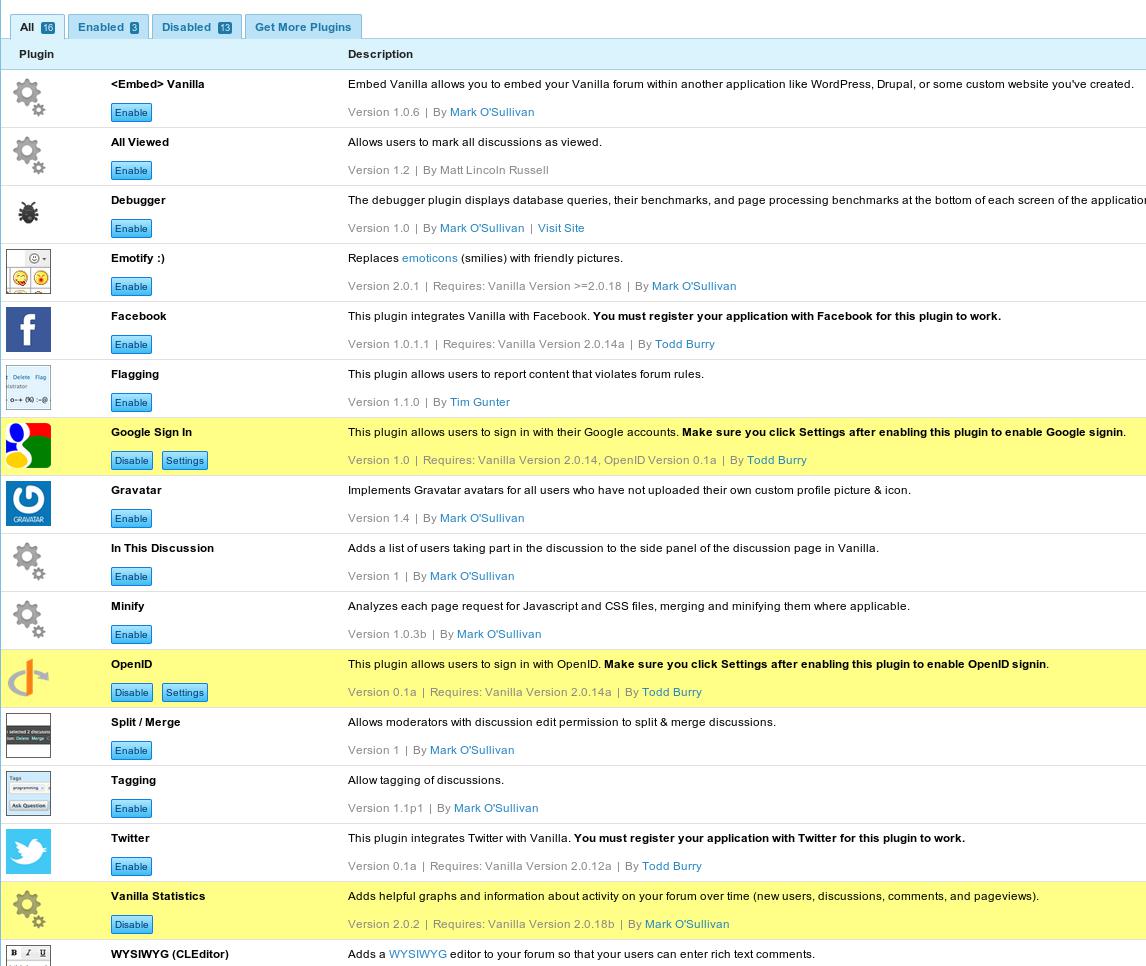Click the Debugger bug icon
The height and width of the screenshot is (966, 1146).
point(28,212)
